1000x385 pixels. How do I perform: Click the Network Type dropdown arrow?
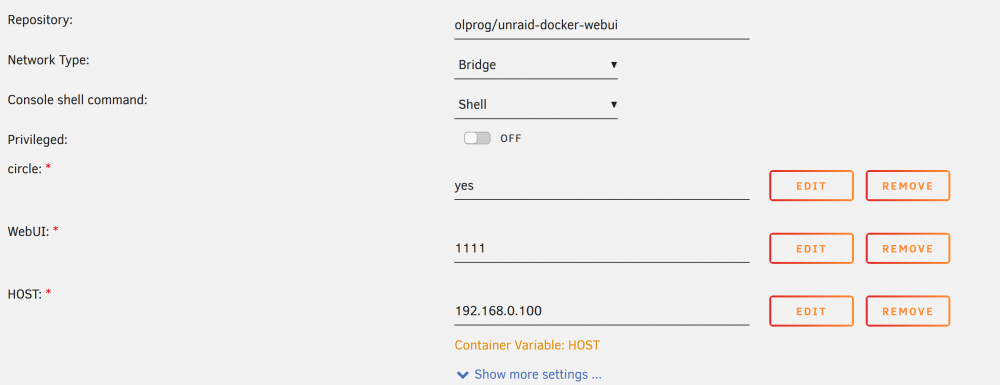pyautogui.click(x=614, y=65)
